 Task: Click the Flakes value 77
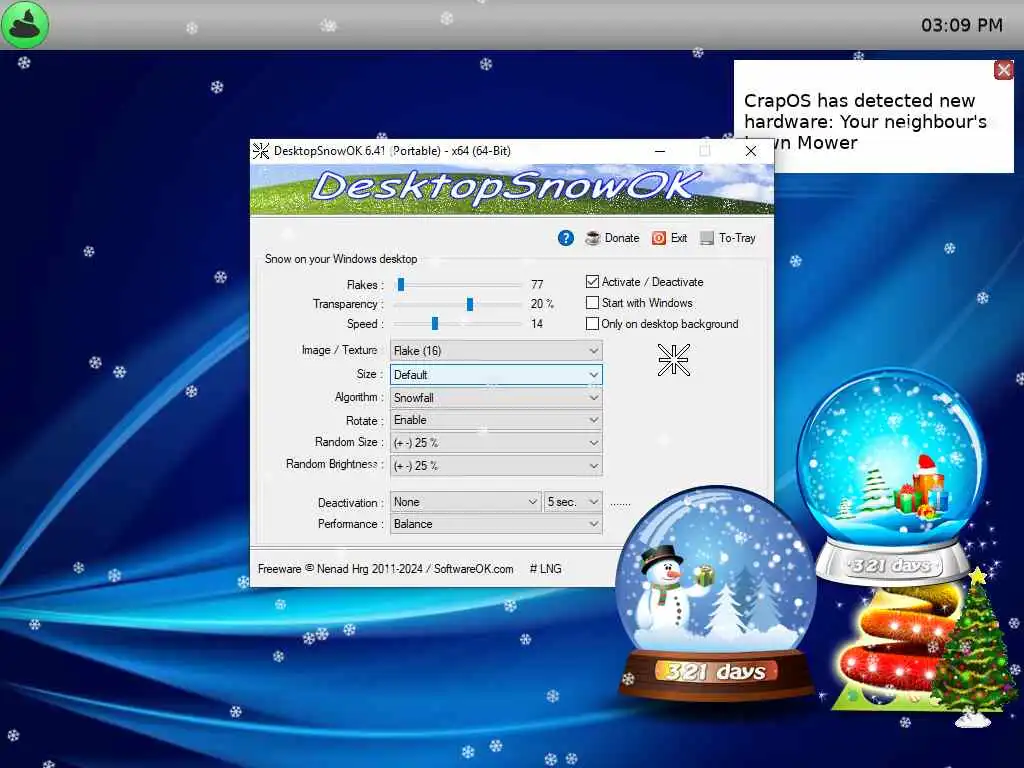pyautogui.click(x=537, y=284)
